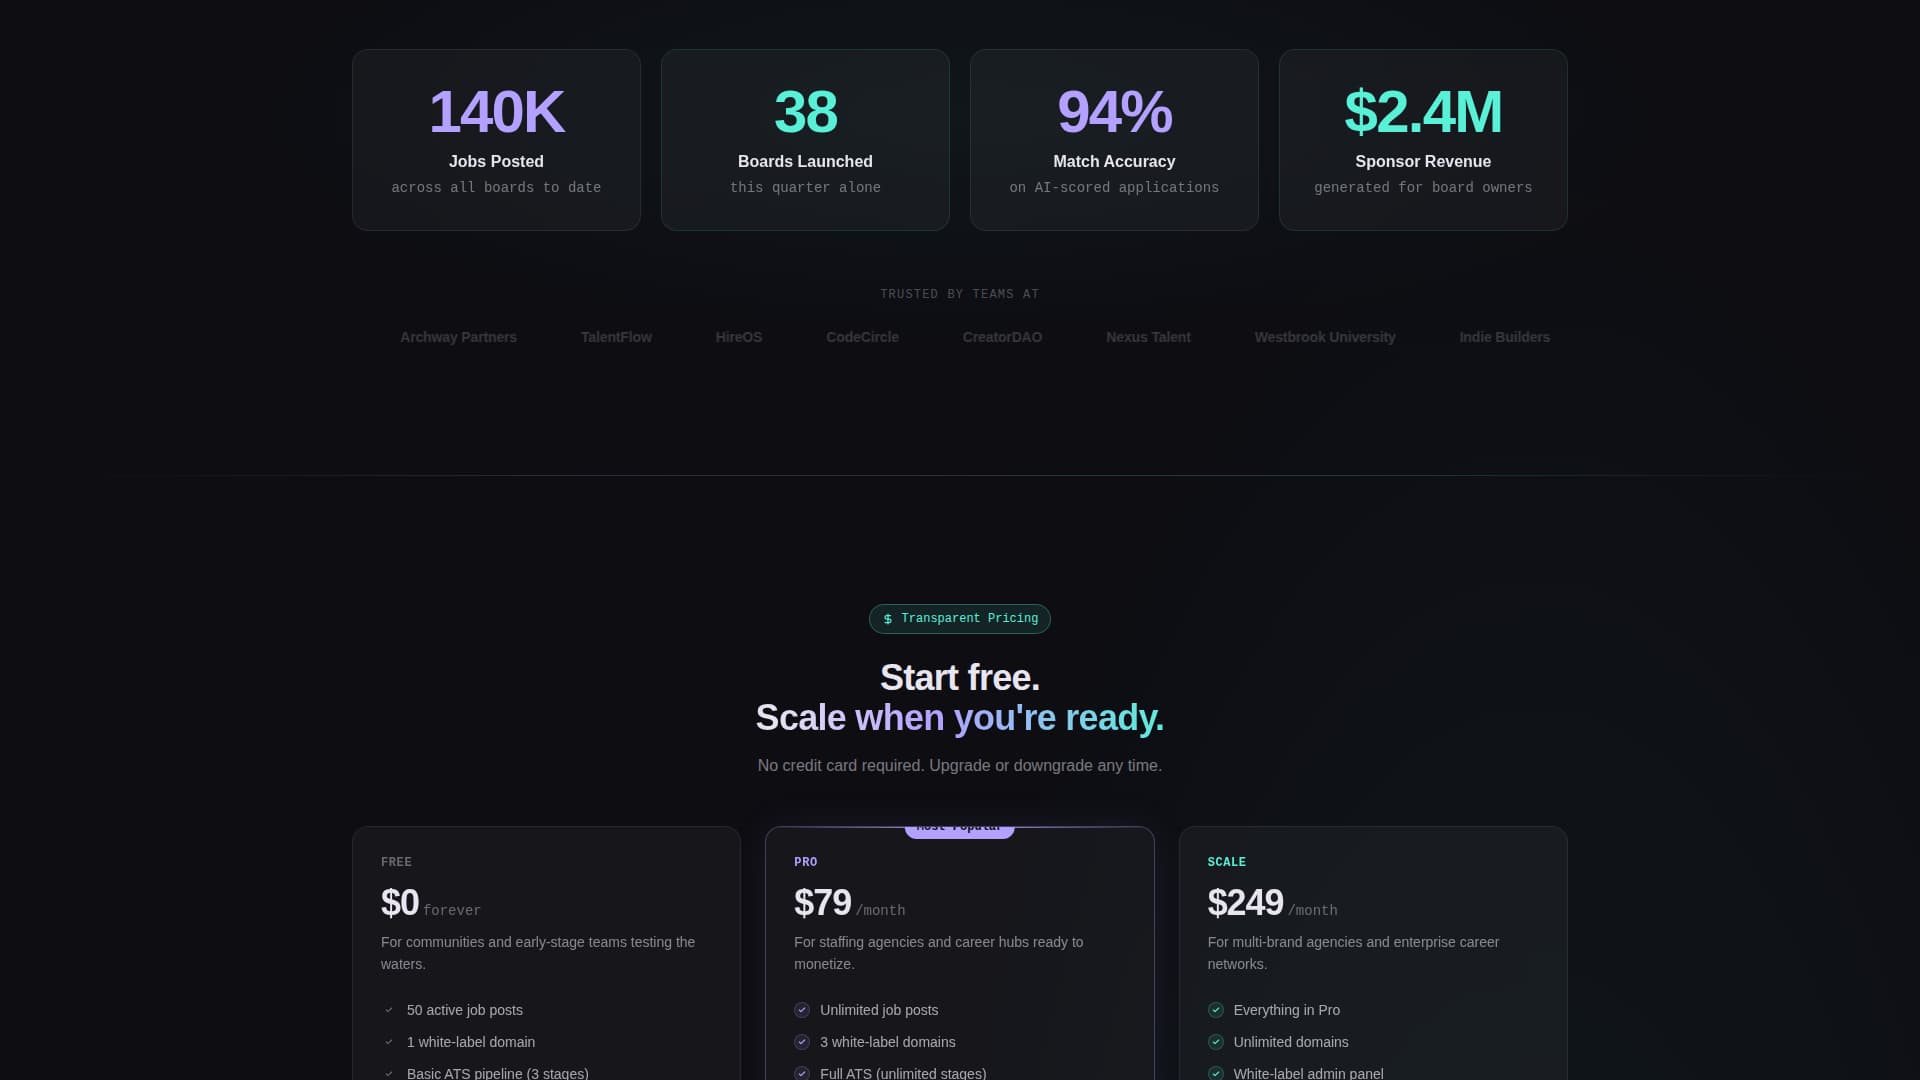Open the HireOS logo link
The width and height of the screenshot is (1920, 1080).
point(739,337)
